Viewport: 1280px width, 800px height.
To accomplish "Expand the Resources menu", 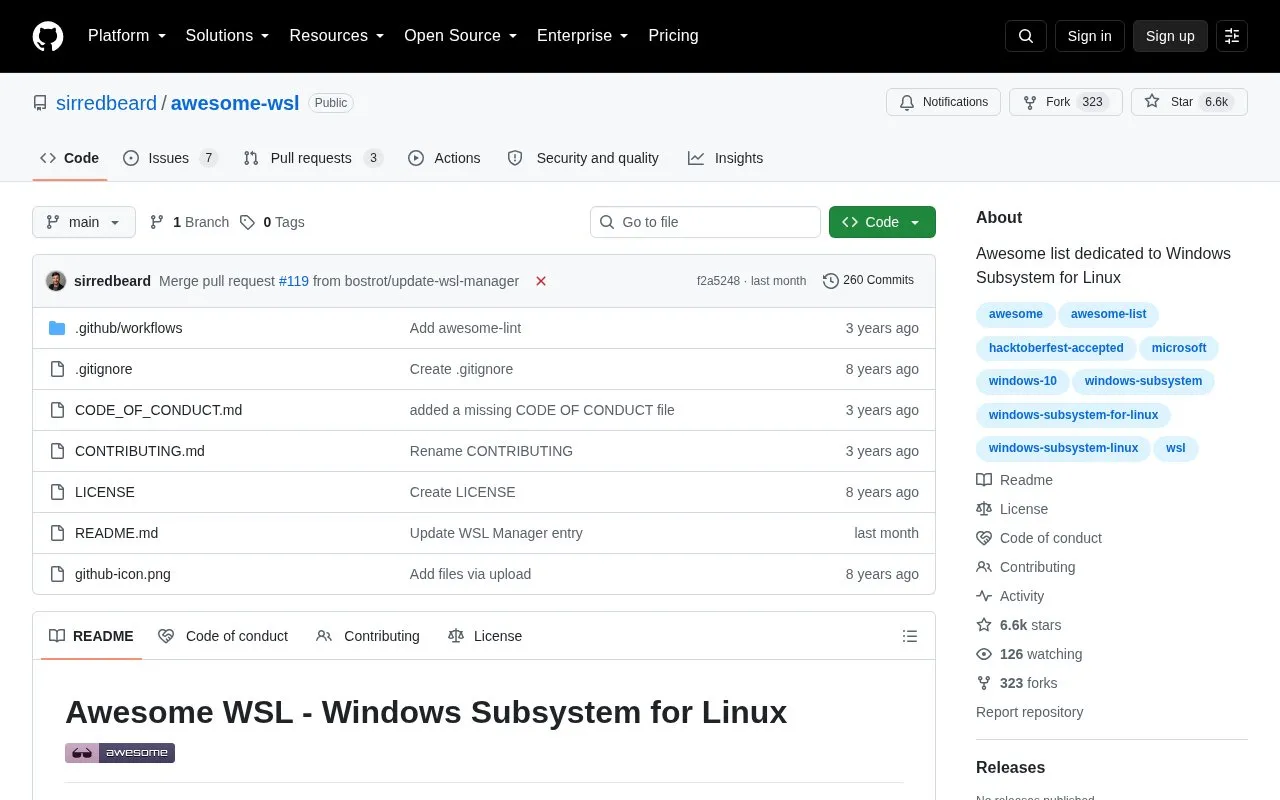I will point(337,36).
